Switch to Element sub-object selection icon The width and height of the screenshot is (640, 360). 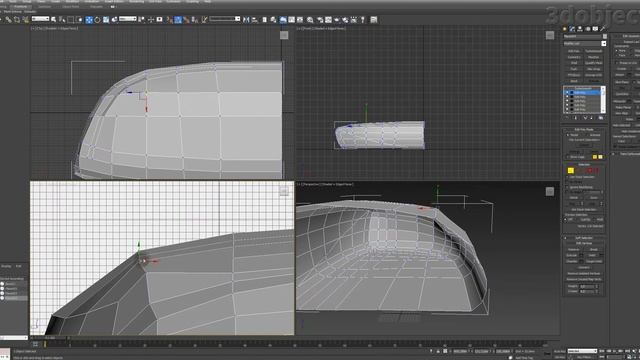tap(597, 170)
